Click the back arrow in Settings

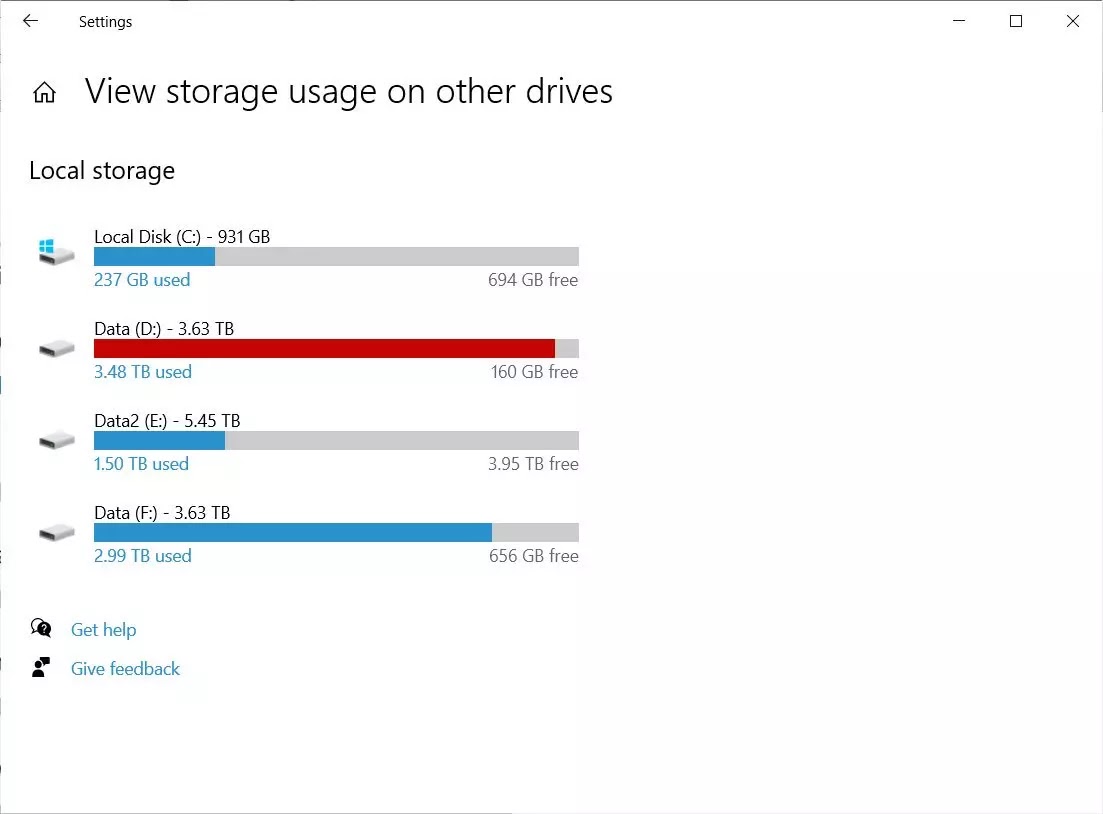point(30,21)
